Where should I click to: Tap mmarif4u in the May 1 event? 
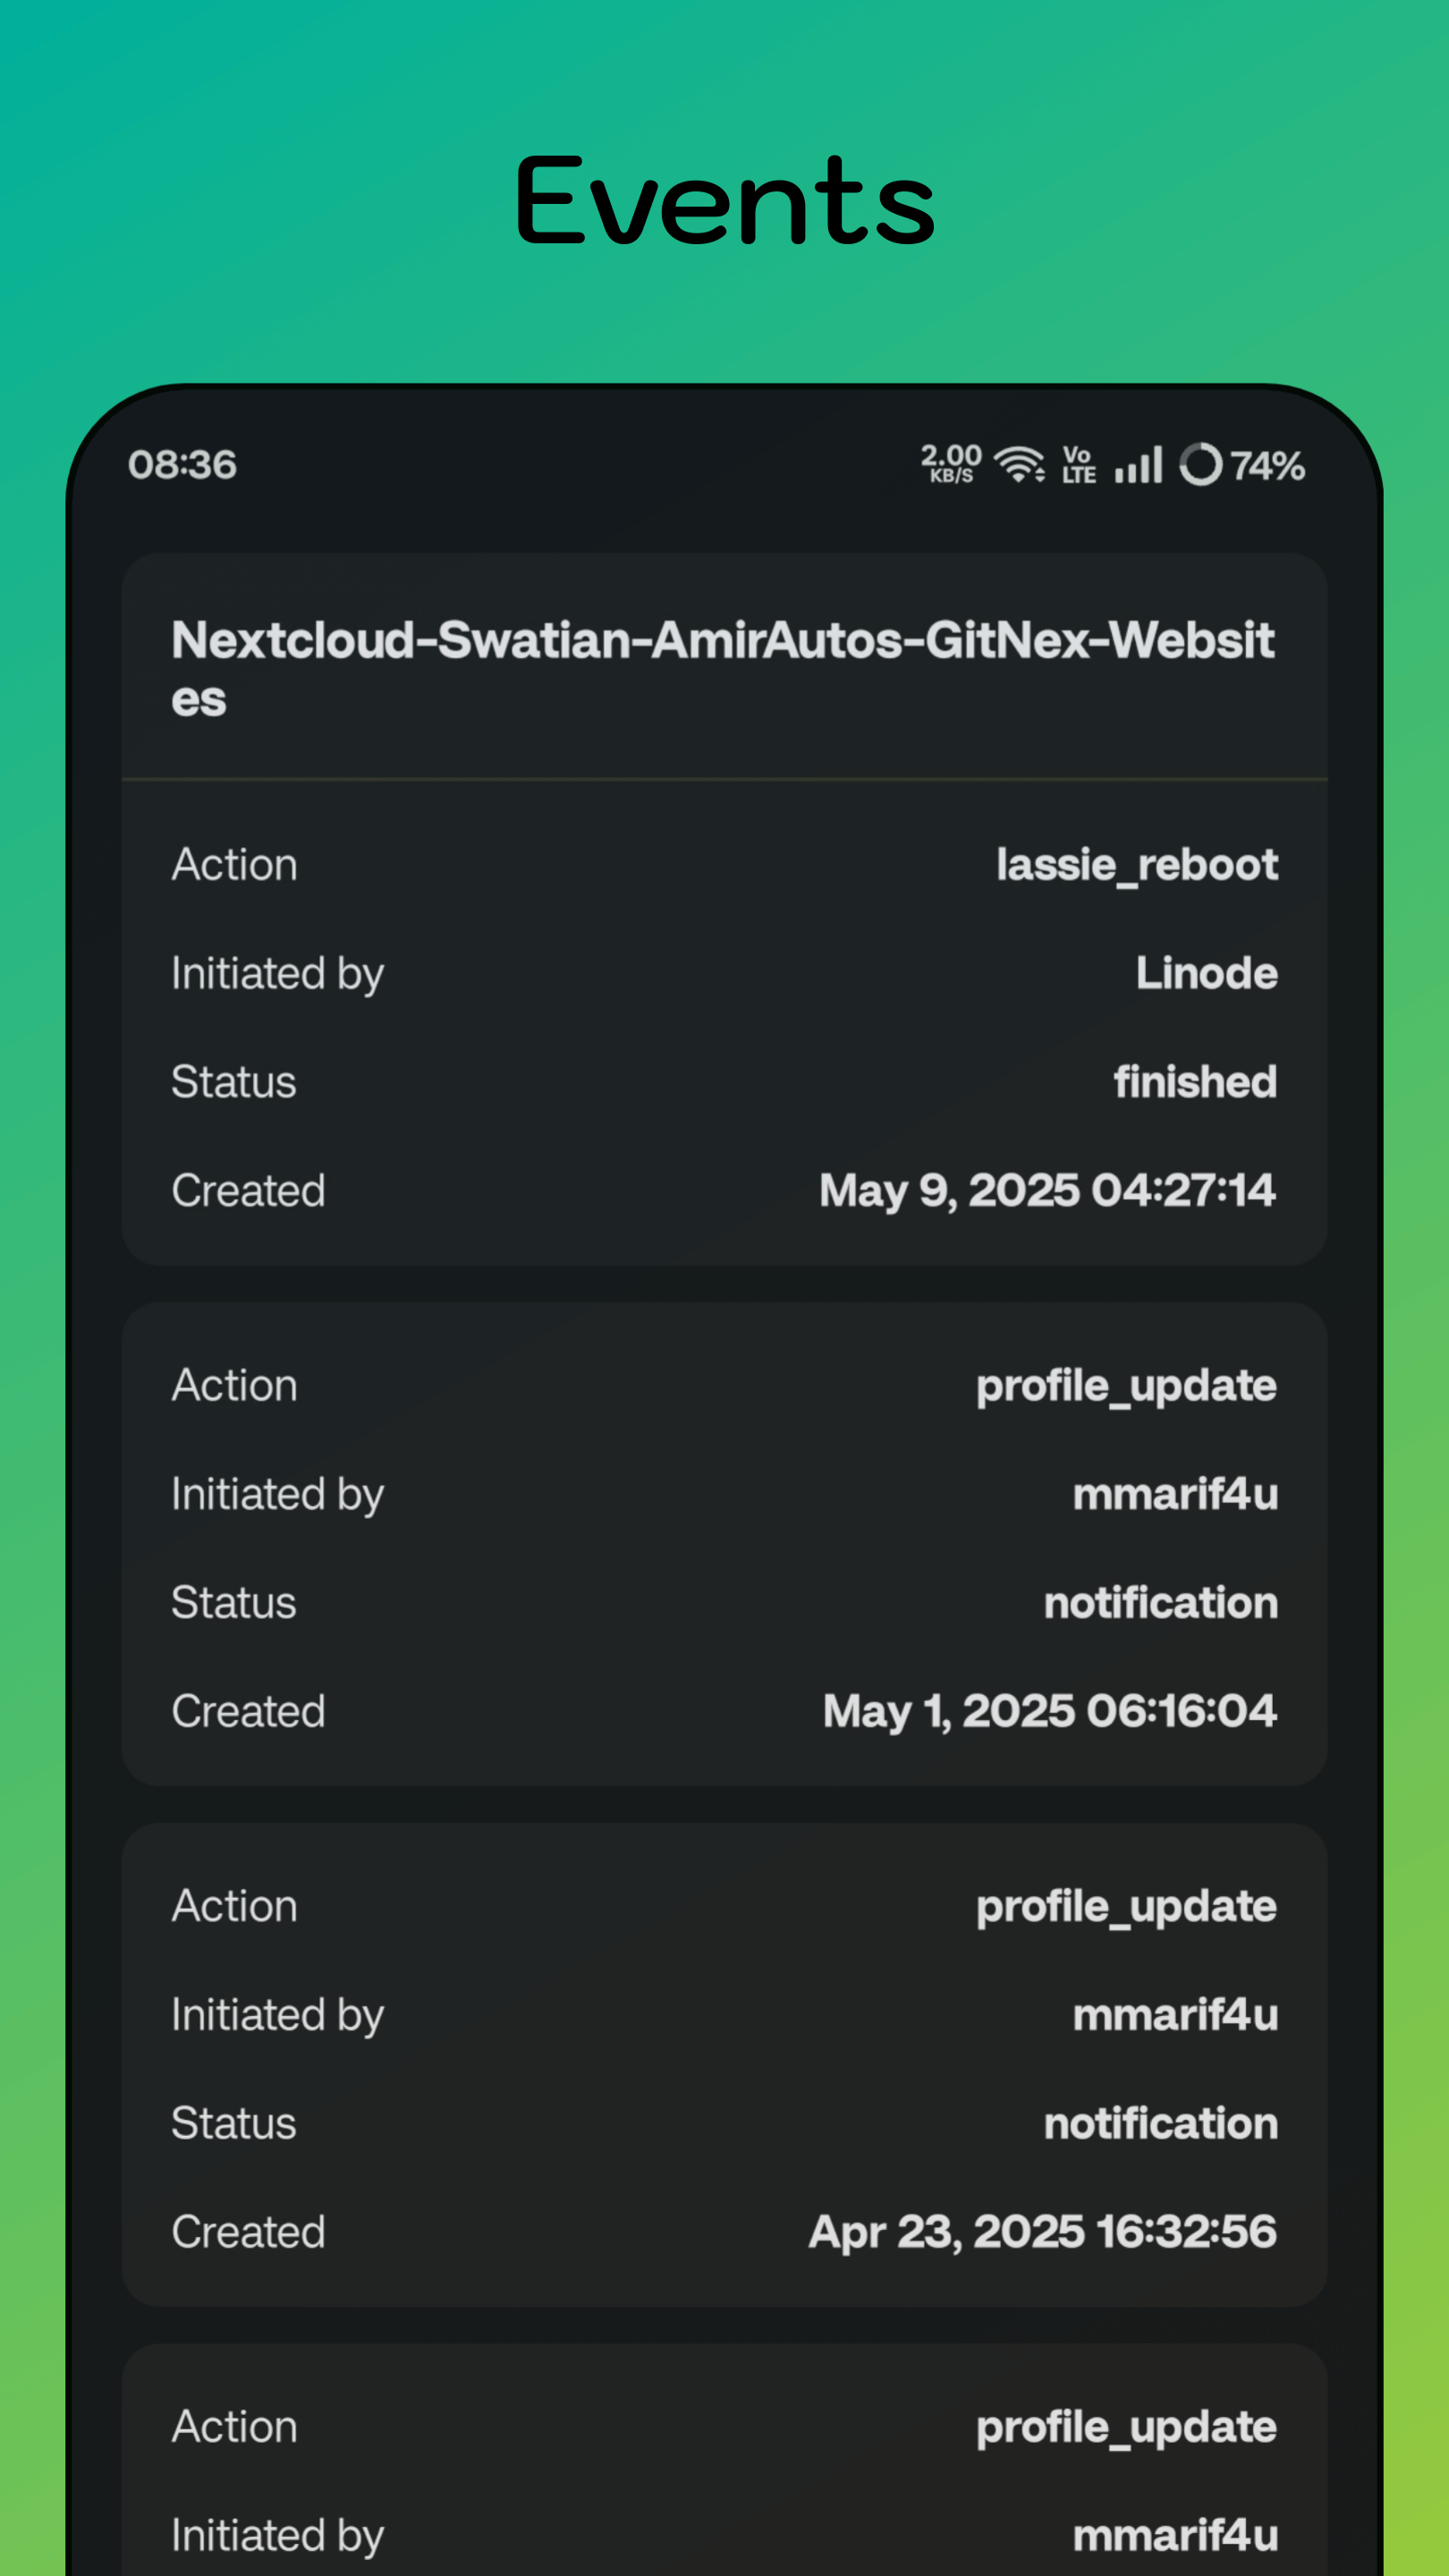(1175, 1495)
